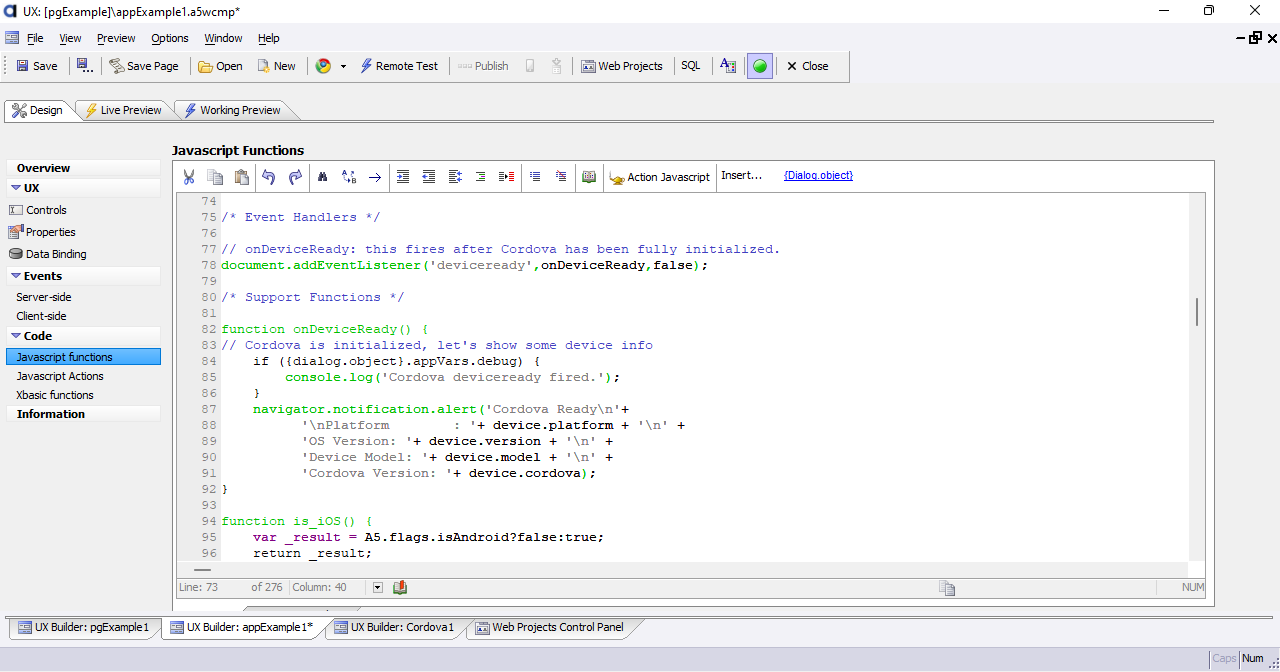Image resolution: width=1280 pixels, height=672 pixels.
Task: Switch to the Live Preview tab
Action: (x=122, y=110)
